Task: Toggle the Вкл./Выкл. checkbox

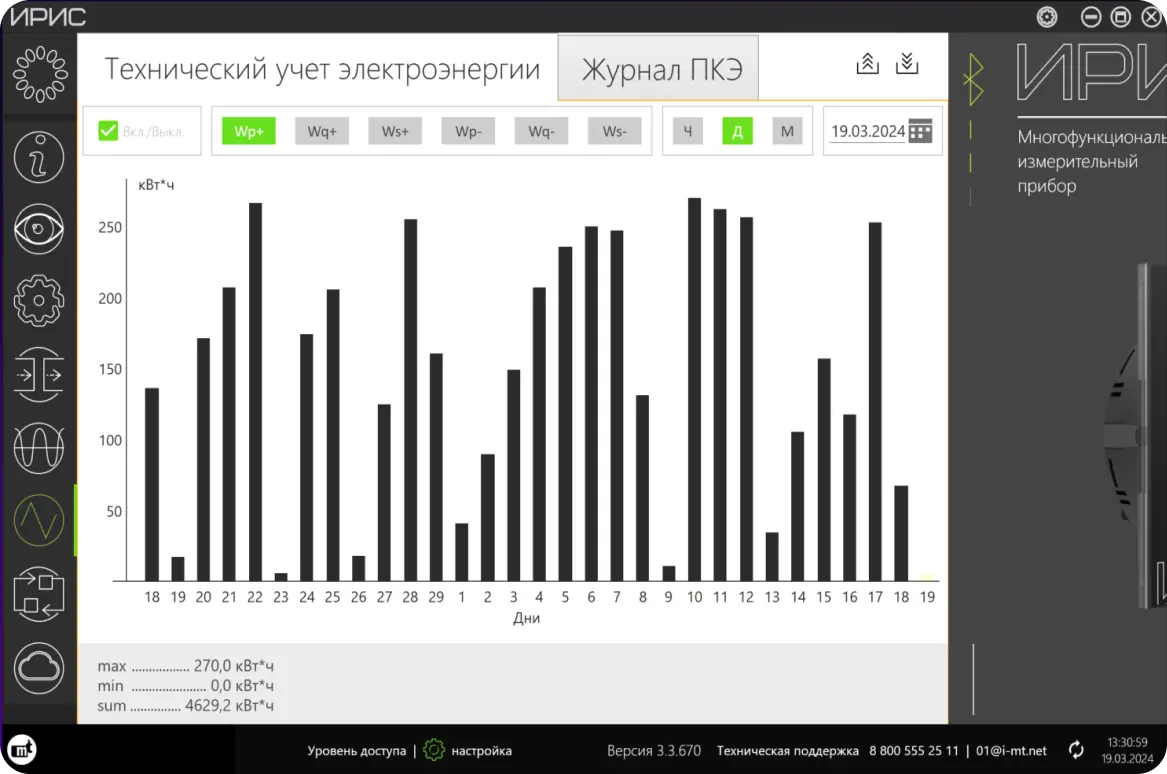Action: coord(108,131)
